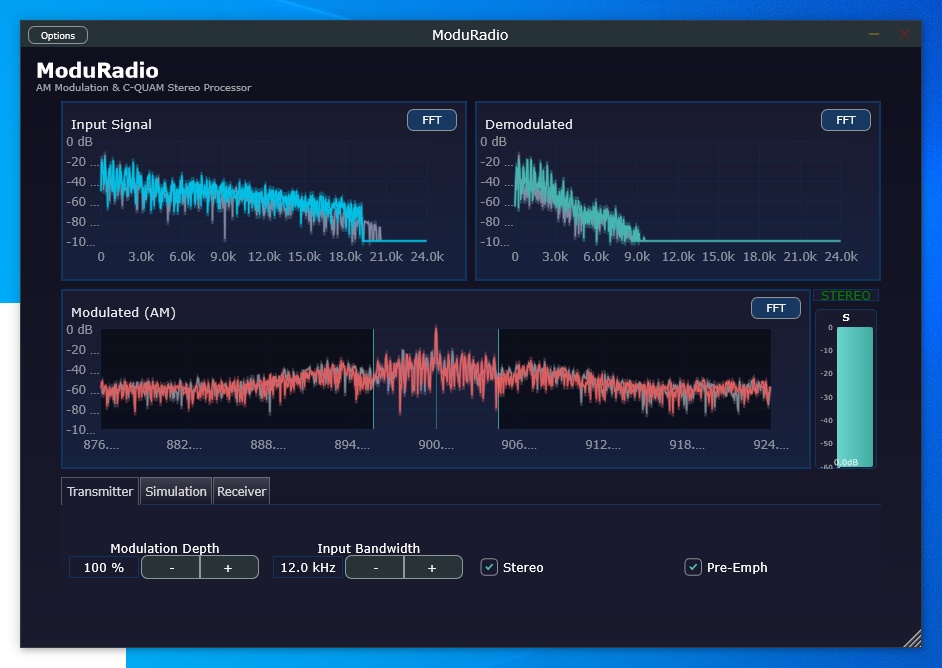Toggle FFT on Modulated (AM) graph
942x668 pixels.
776,308
